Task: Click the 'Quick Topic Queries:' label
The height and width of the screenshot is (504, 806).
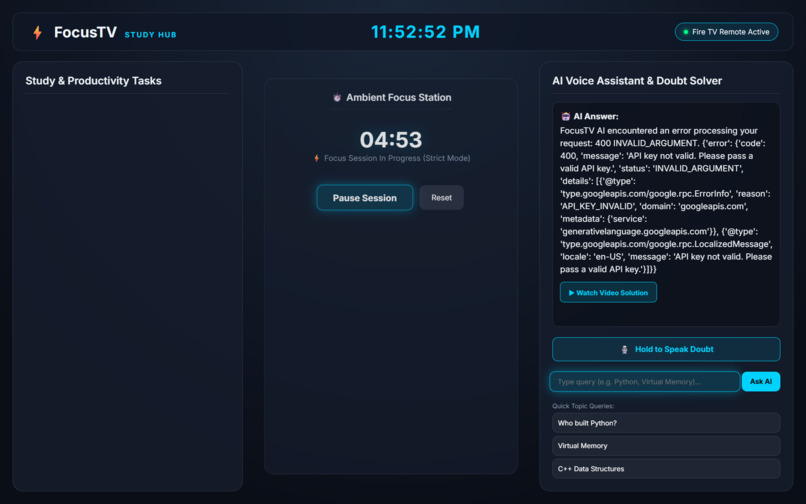Action: (583, 406)
